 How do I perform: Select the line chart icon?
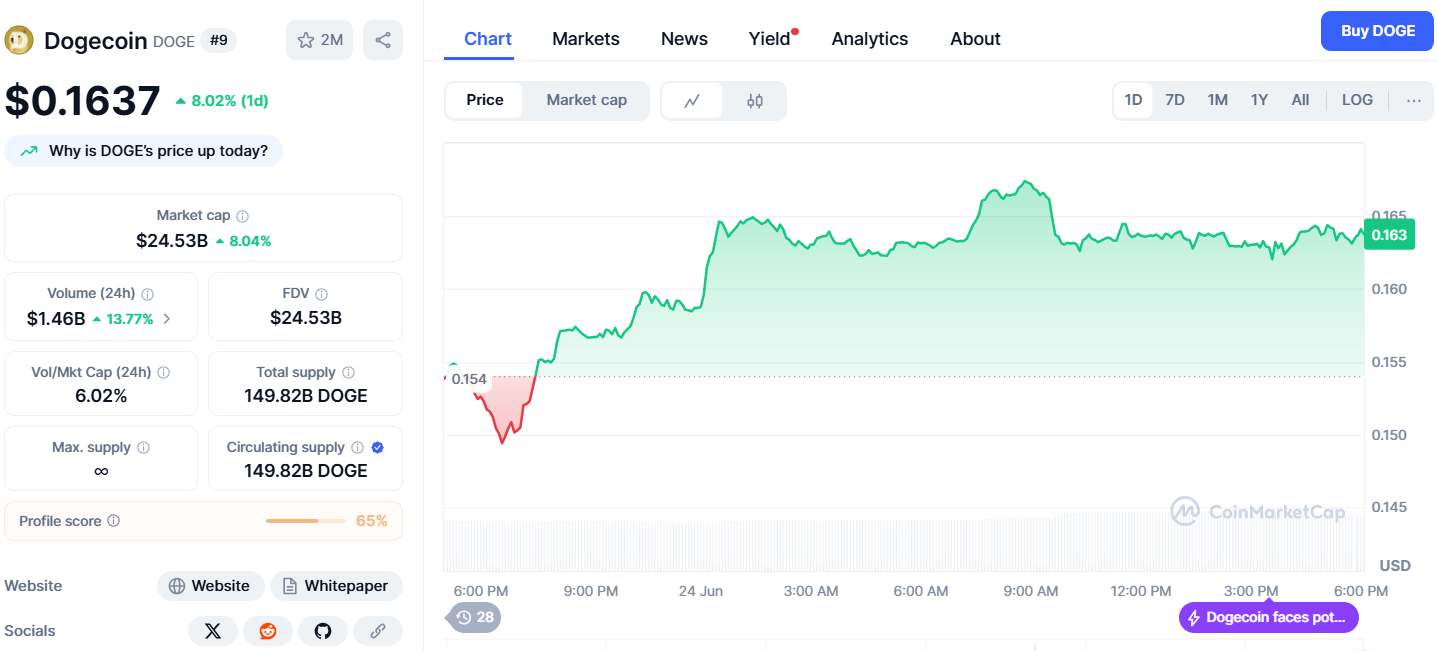pyautogui.click(x=692, y=100)
